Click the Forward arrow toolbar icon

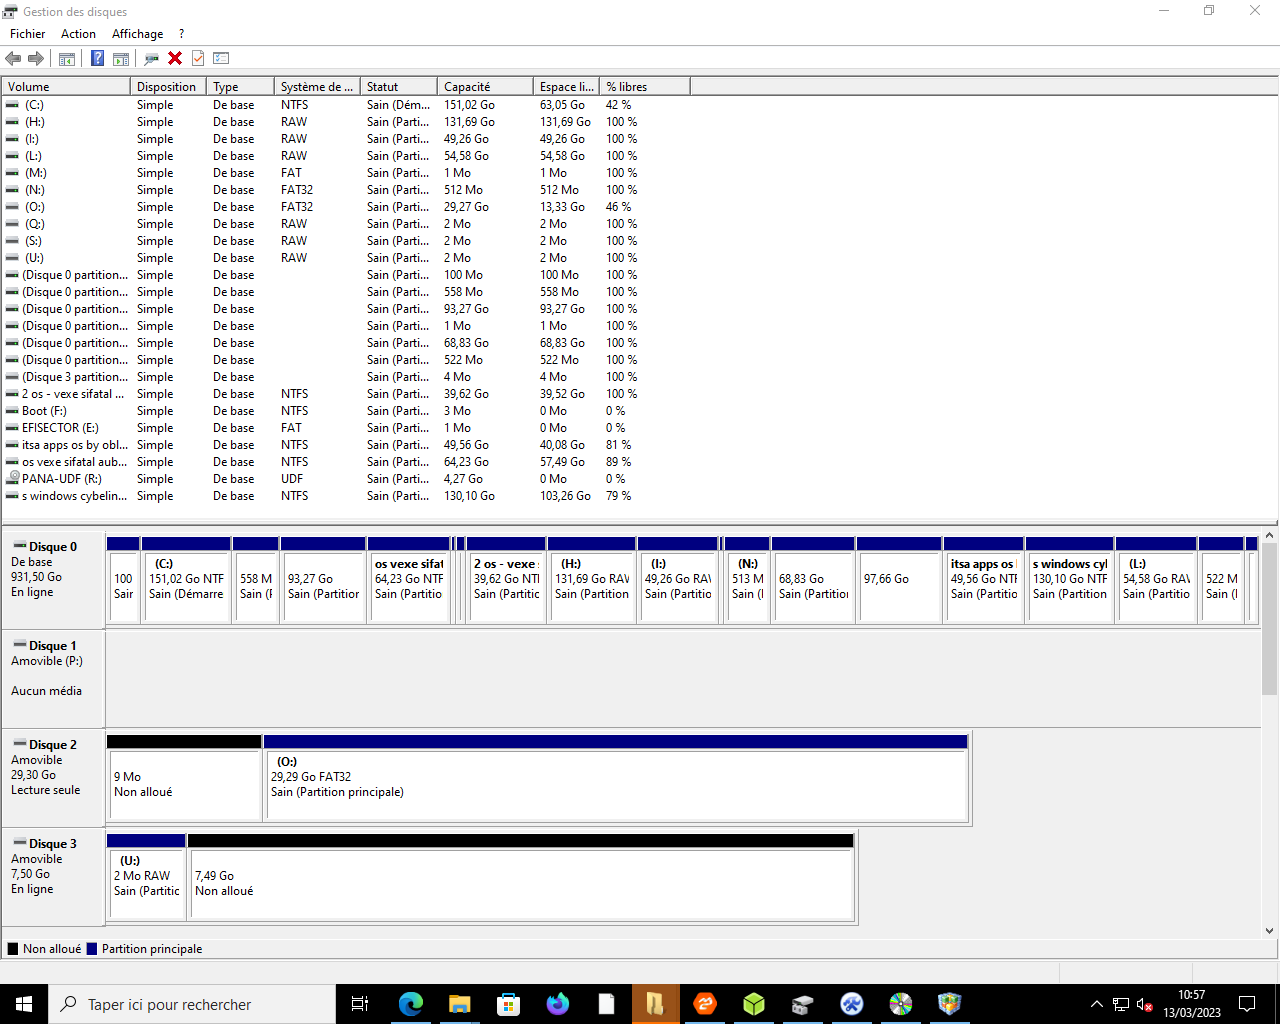click(35, 58)
